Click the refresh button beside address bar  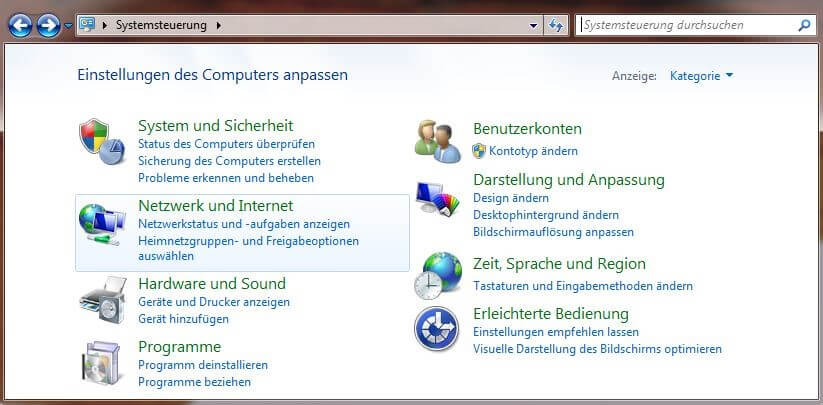pos(556,25)
